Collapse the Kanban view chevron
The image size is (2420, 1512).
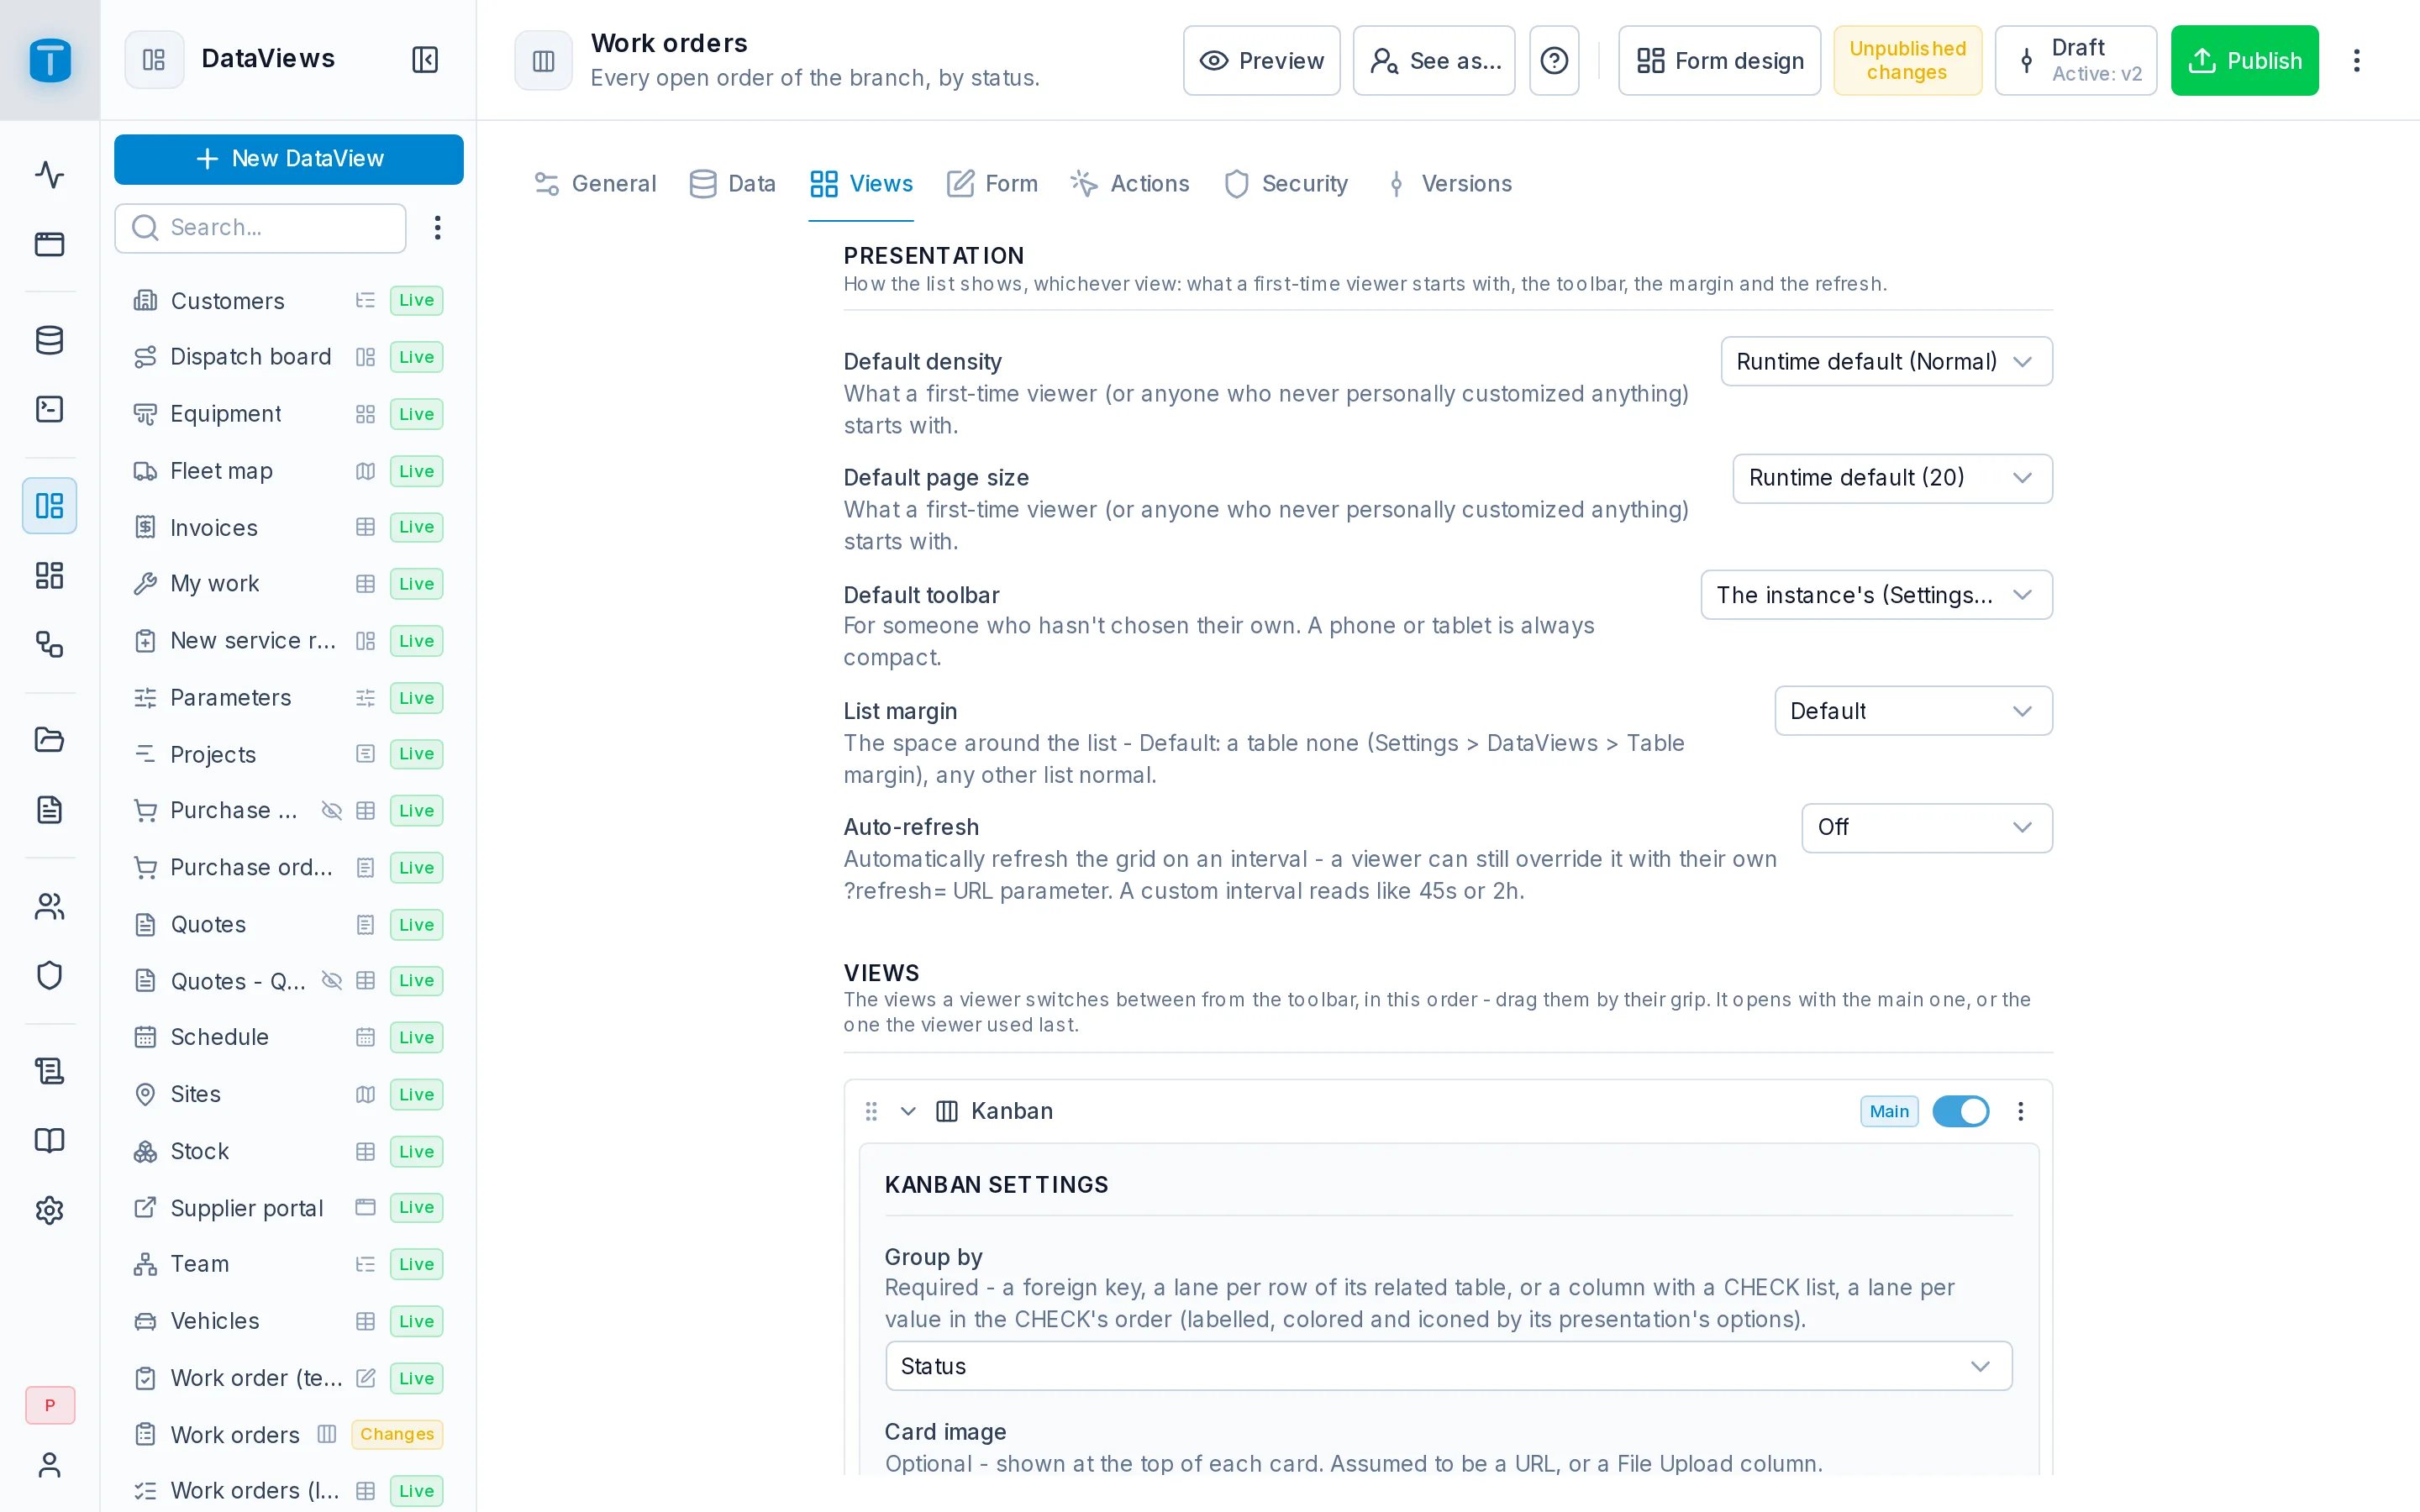(908, 1111)
